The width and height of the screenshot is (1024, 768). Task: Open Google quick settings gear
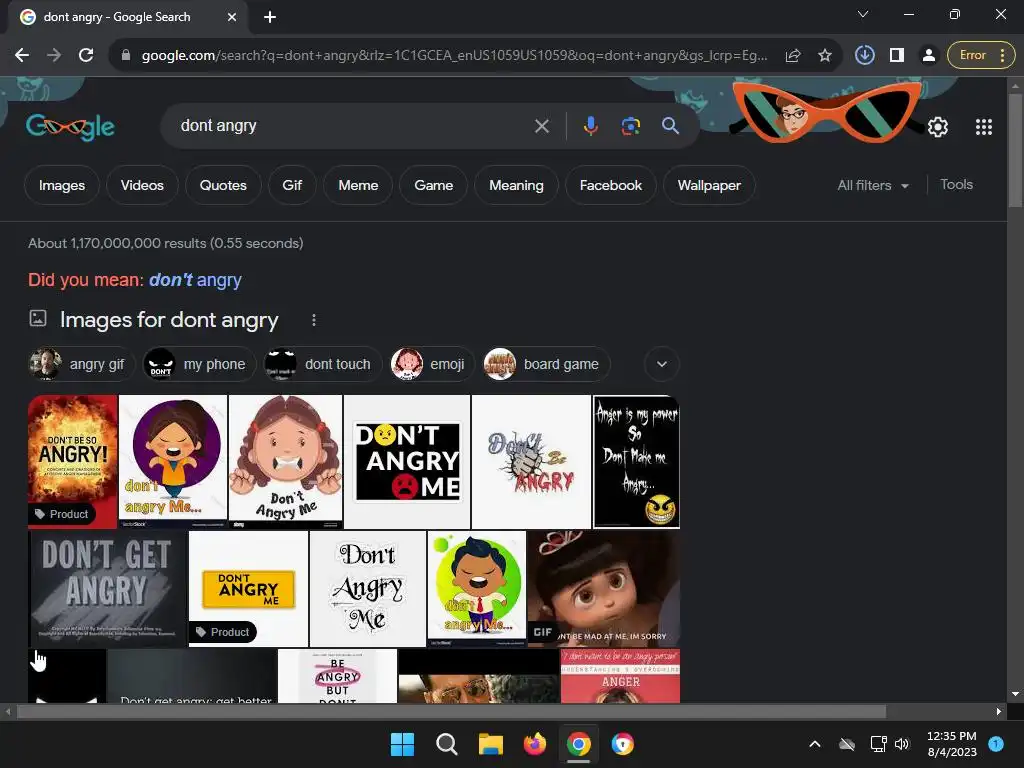(938, 127)
